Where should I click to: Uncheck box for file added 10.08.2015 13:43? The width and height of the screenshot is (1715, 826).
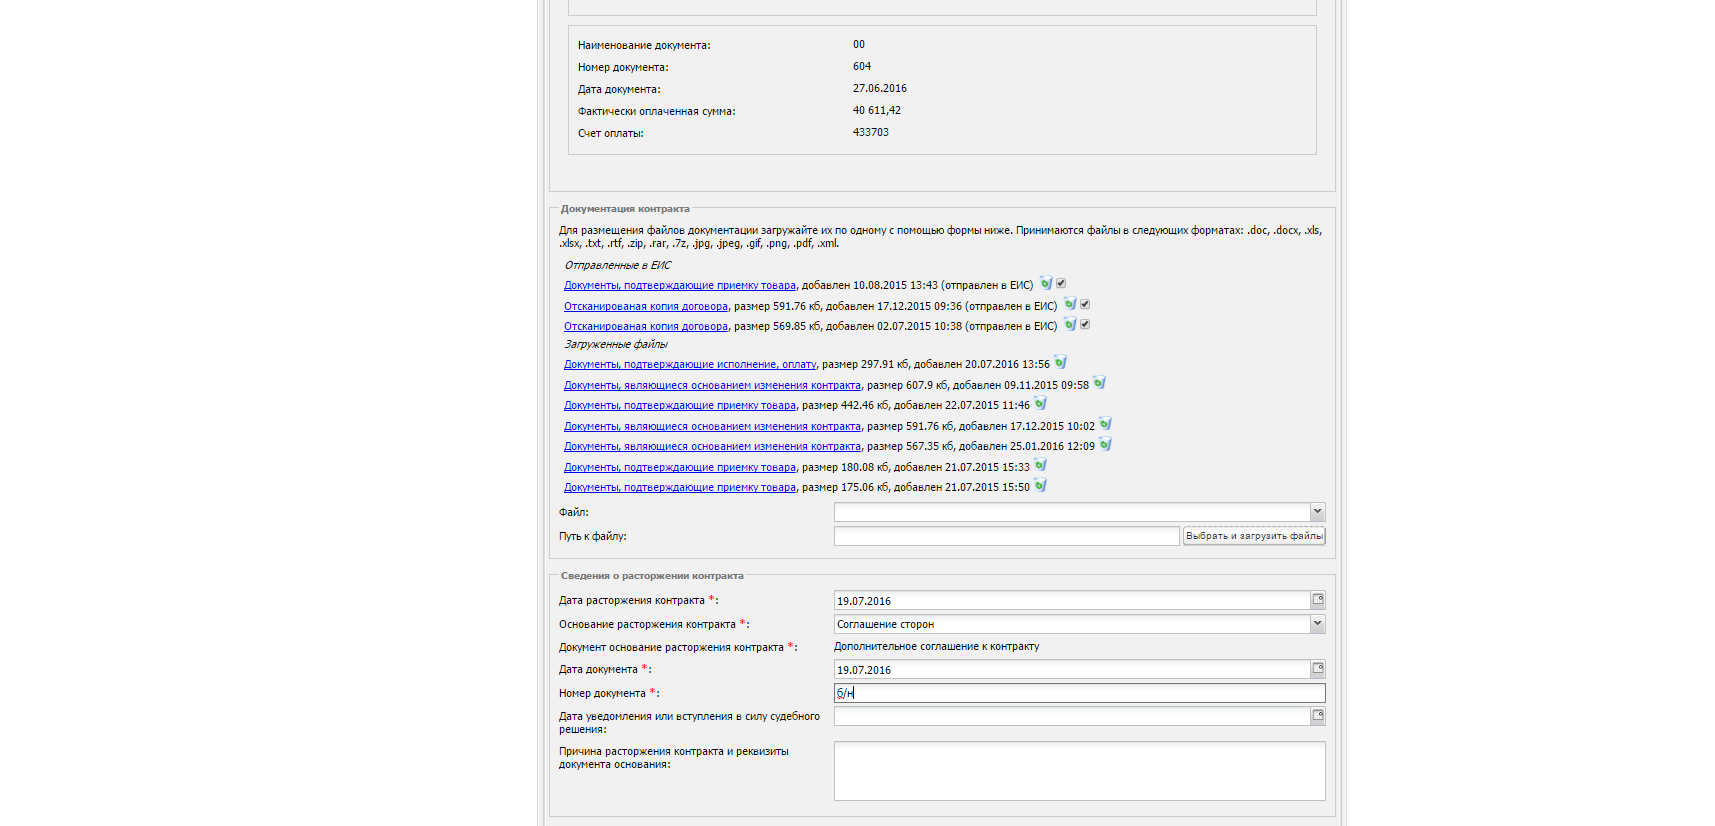pyautogui.click(x=1061, y=283)
